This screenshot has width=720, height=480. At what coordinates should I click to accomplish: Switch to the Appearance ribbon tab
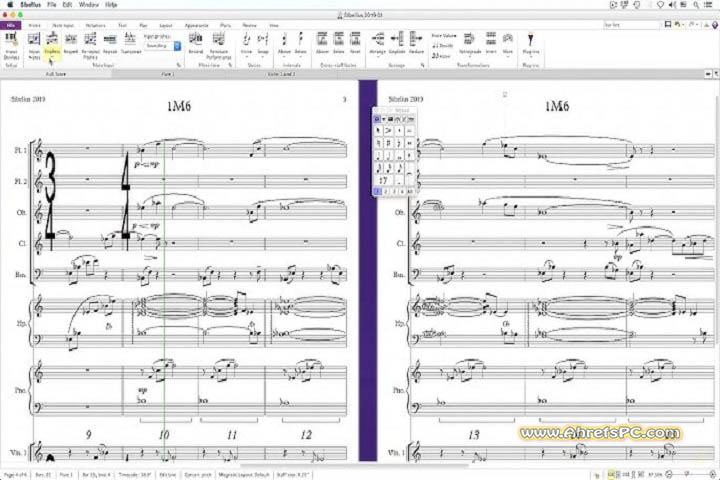pyautogui.click(x=197, y=25)
